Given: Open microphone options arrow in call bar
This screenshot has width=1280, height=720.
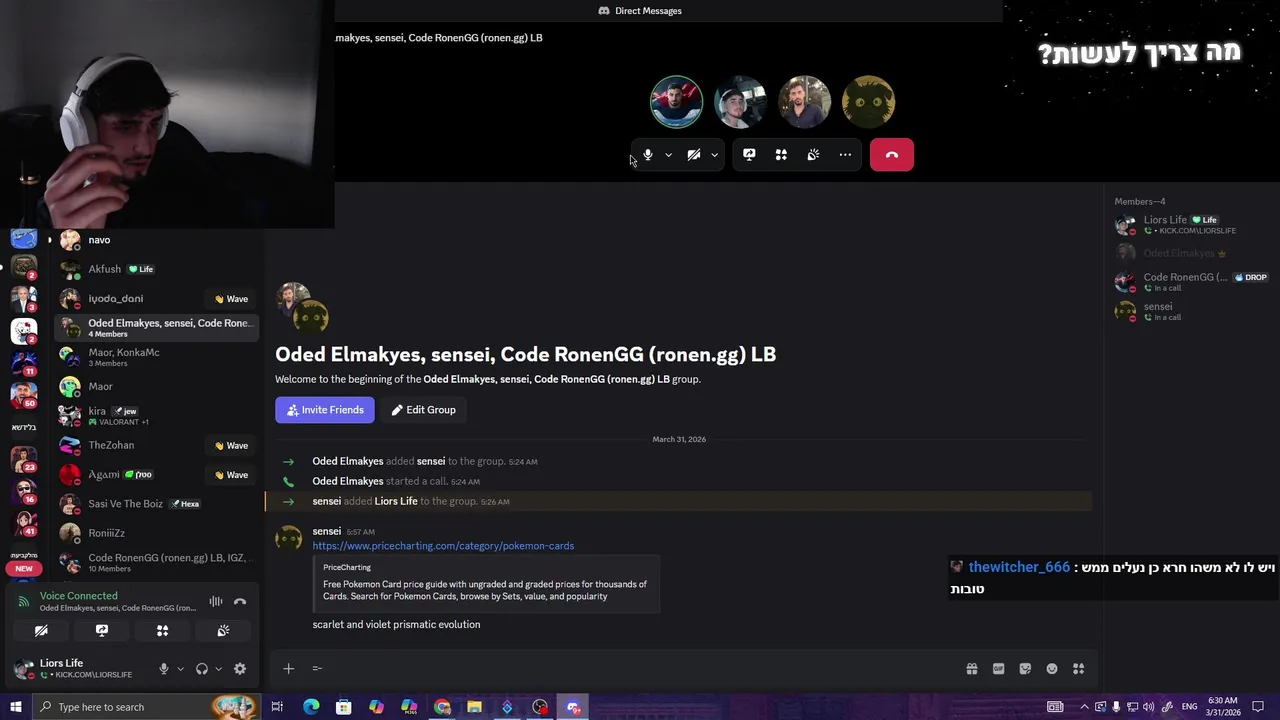Looking at the screenshot, I should (668, 155).
